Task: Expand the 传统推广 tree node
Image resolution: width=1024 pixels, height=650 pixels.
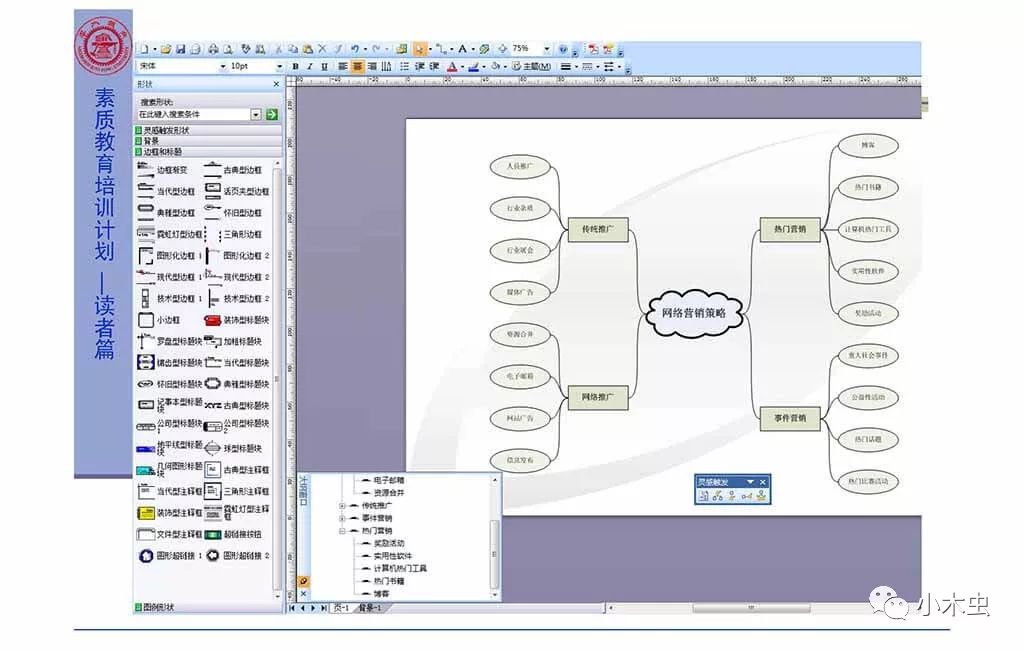Action: 342,505
